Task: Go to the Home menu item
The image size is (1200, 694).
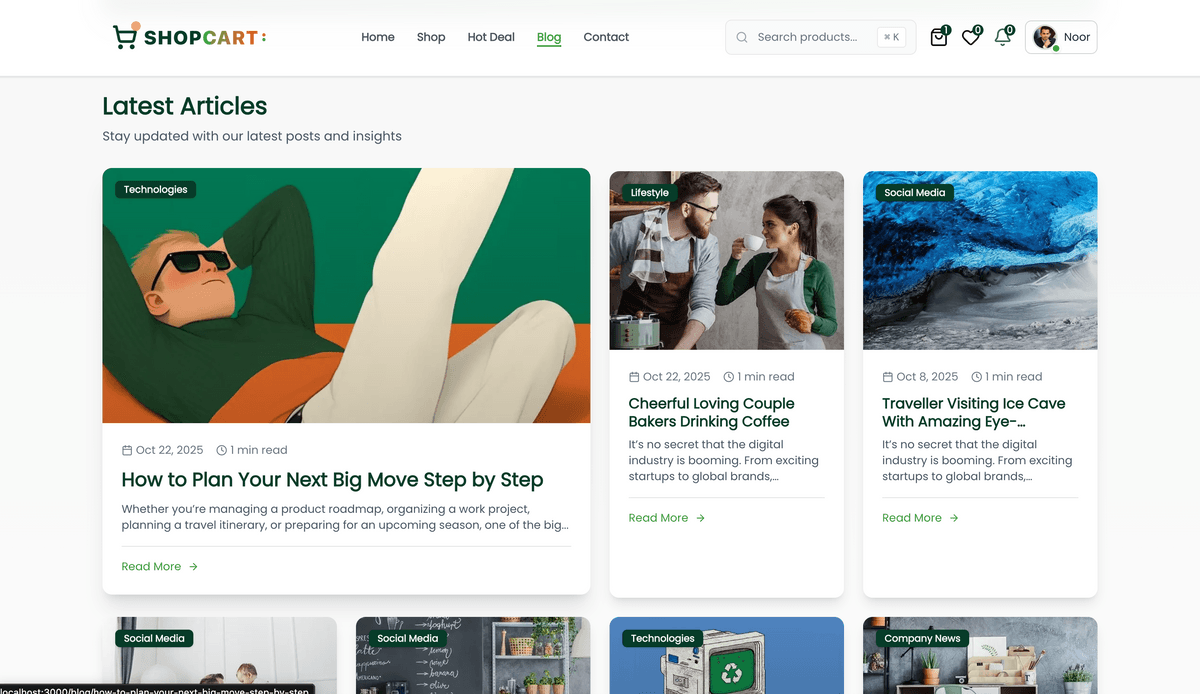Action: pos(378,37)
